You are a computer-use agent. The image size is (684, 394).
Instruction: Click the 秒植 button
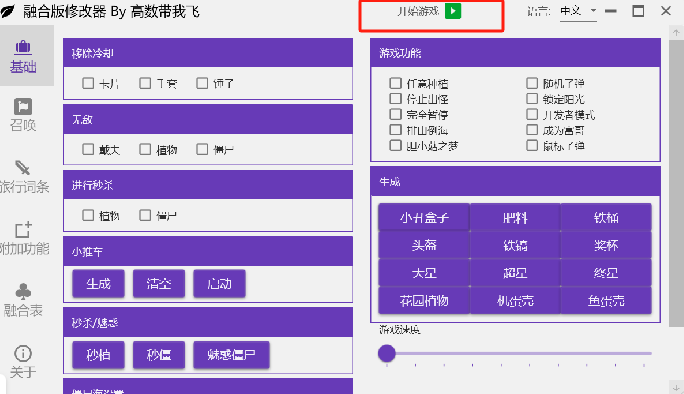98,355
